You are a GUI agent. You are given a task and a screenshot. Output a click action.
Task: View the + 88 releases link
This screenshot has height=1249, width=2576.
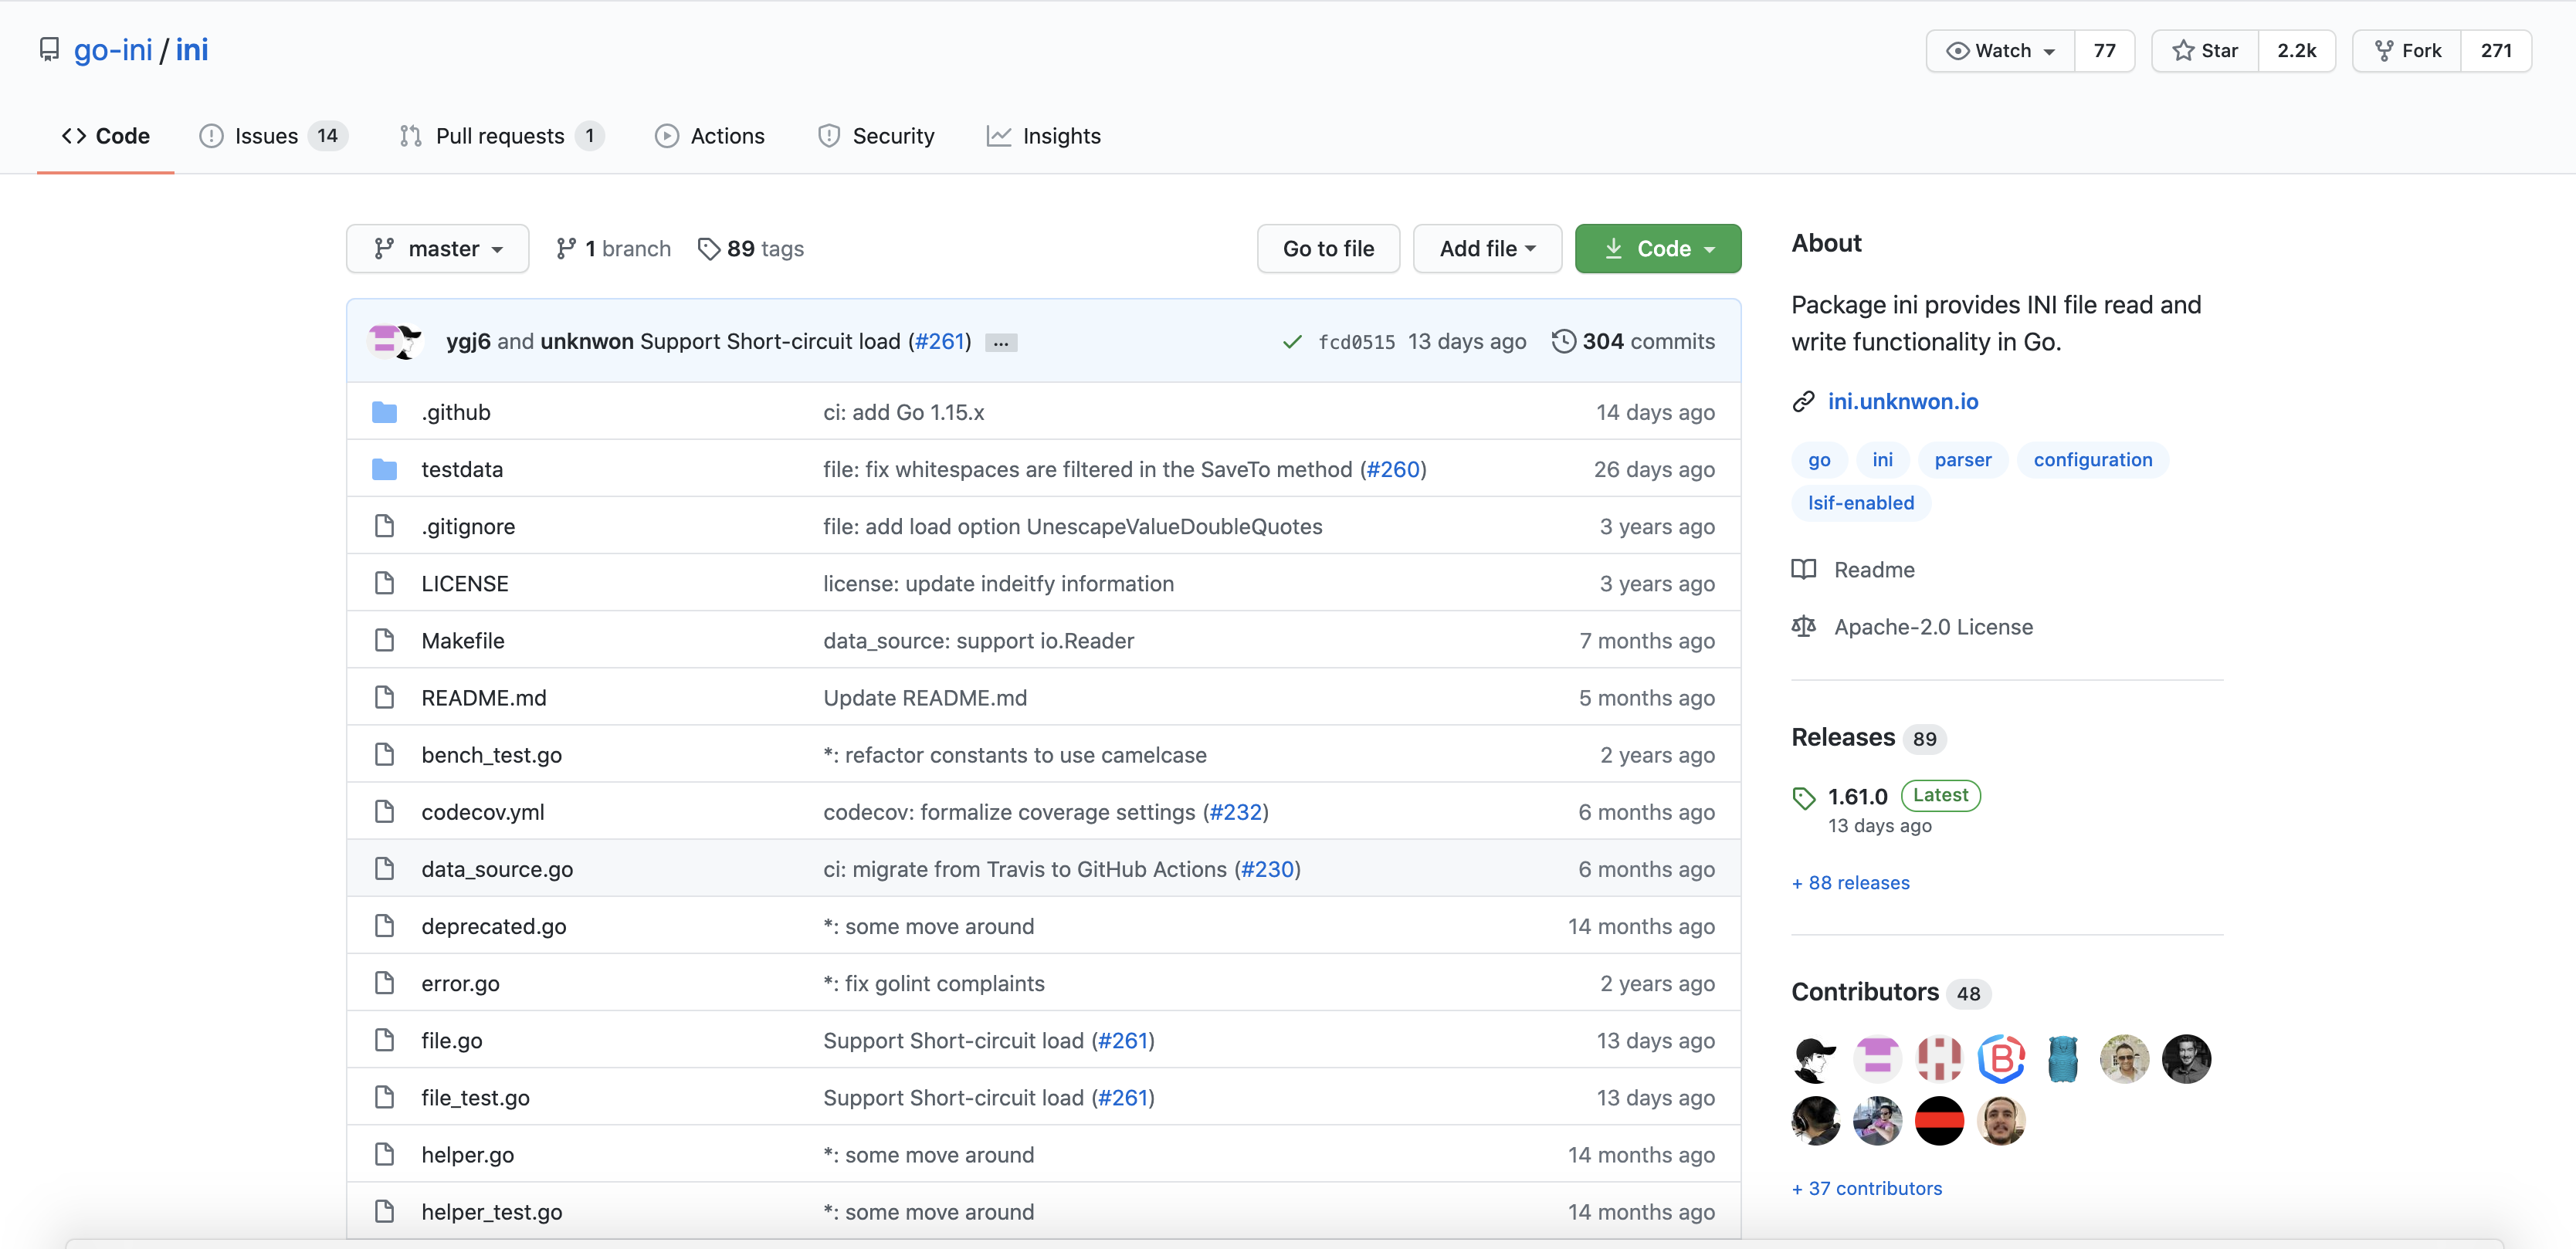[x=1851, y=883]
